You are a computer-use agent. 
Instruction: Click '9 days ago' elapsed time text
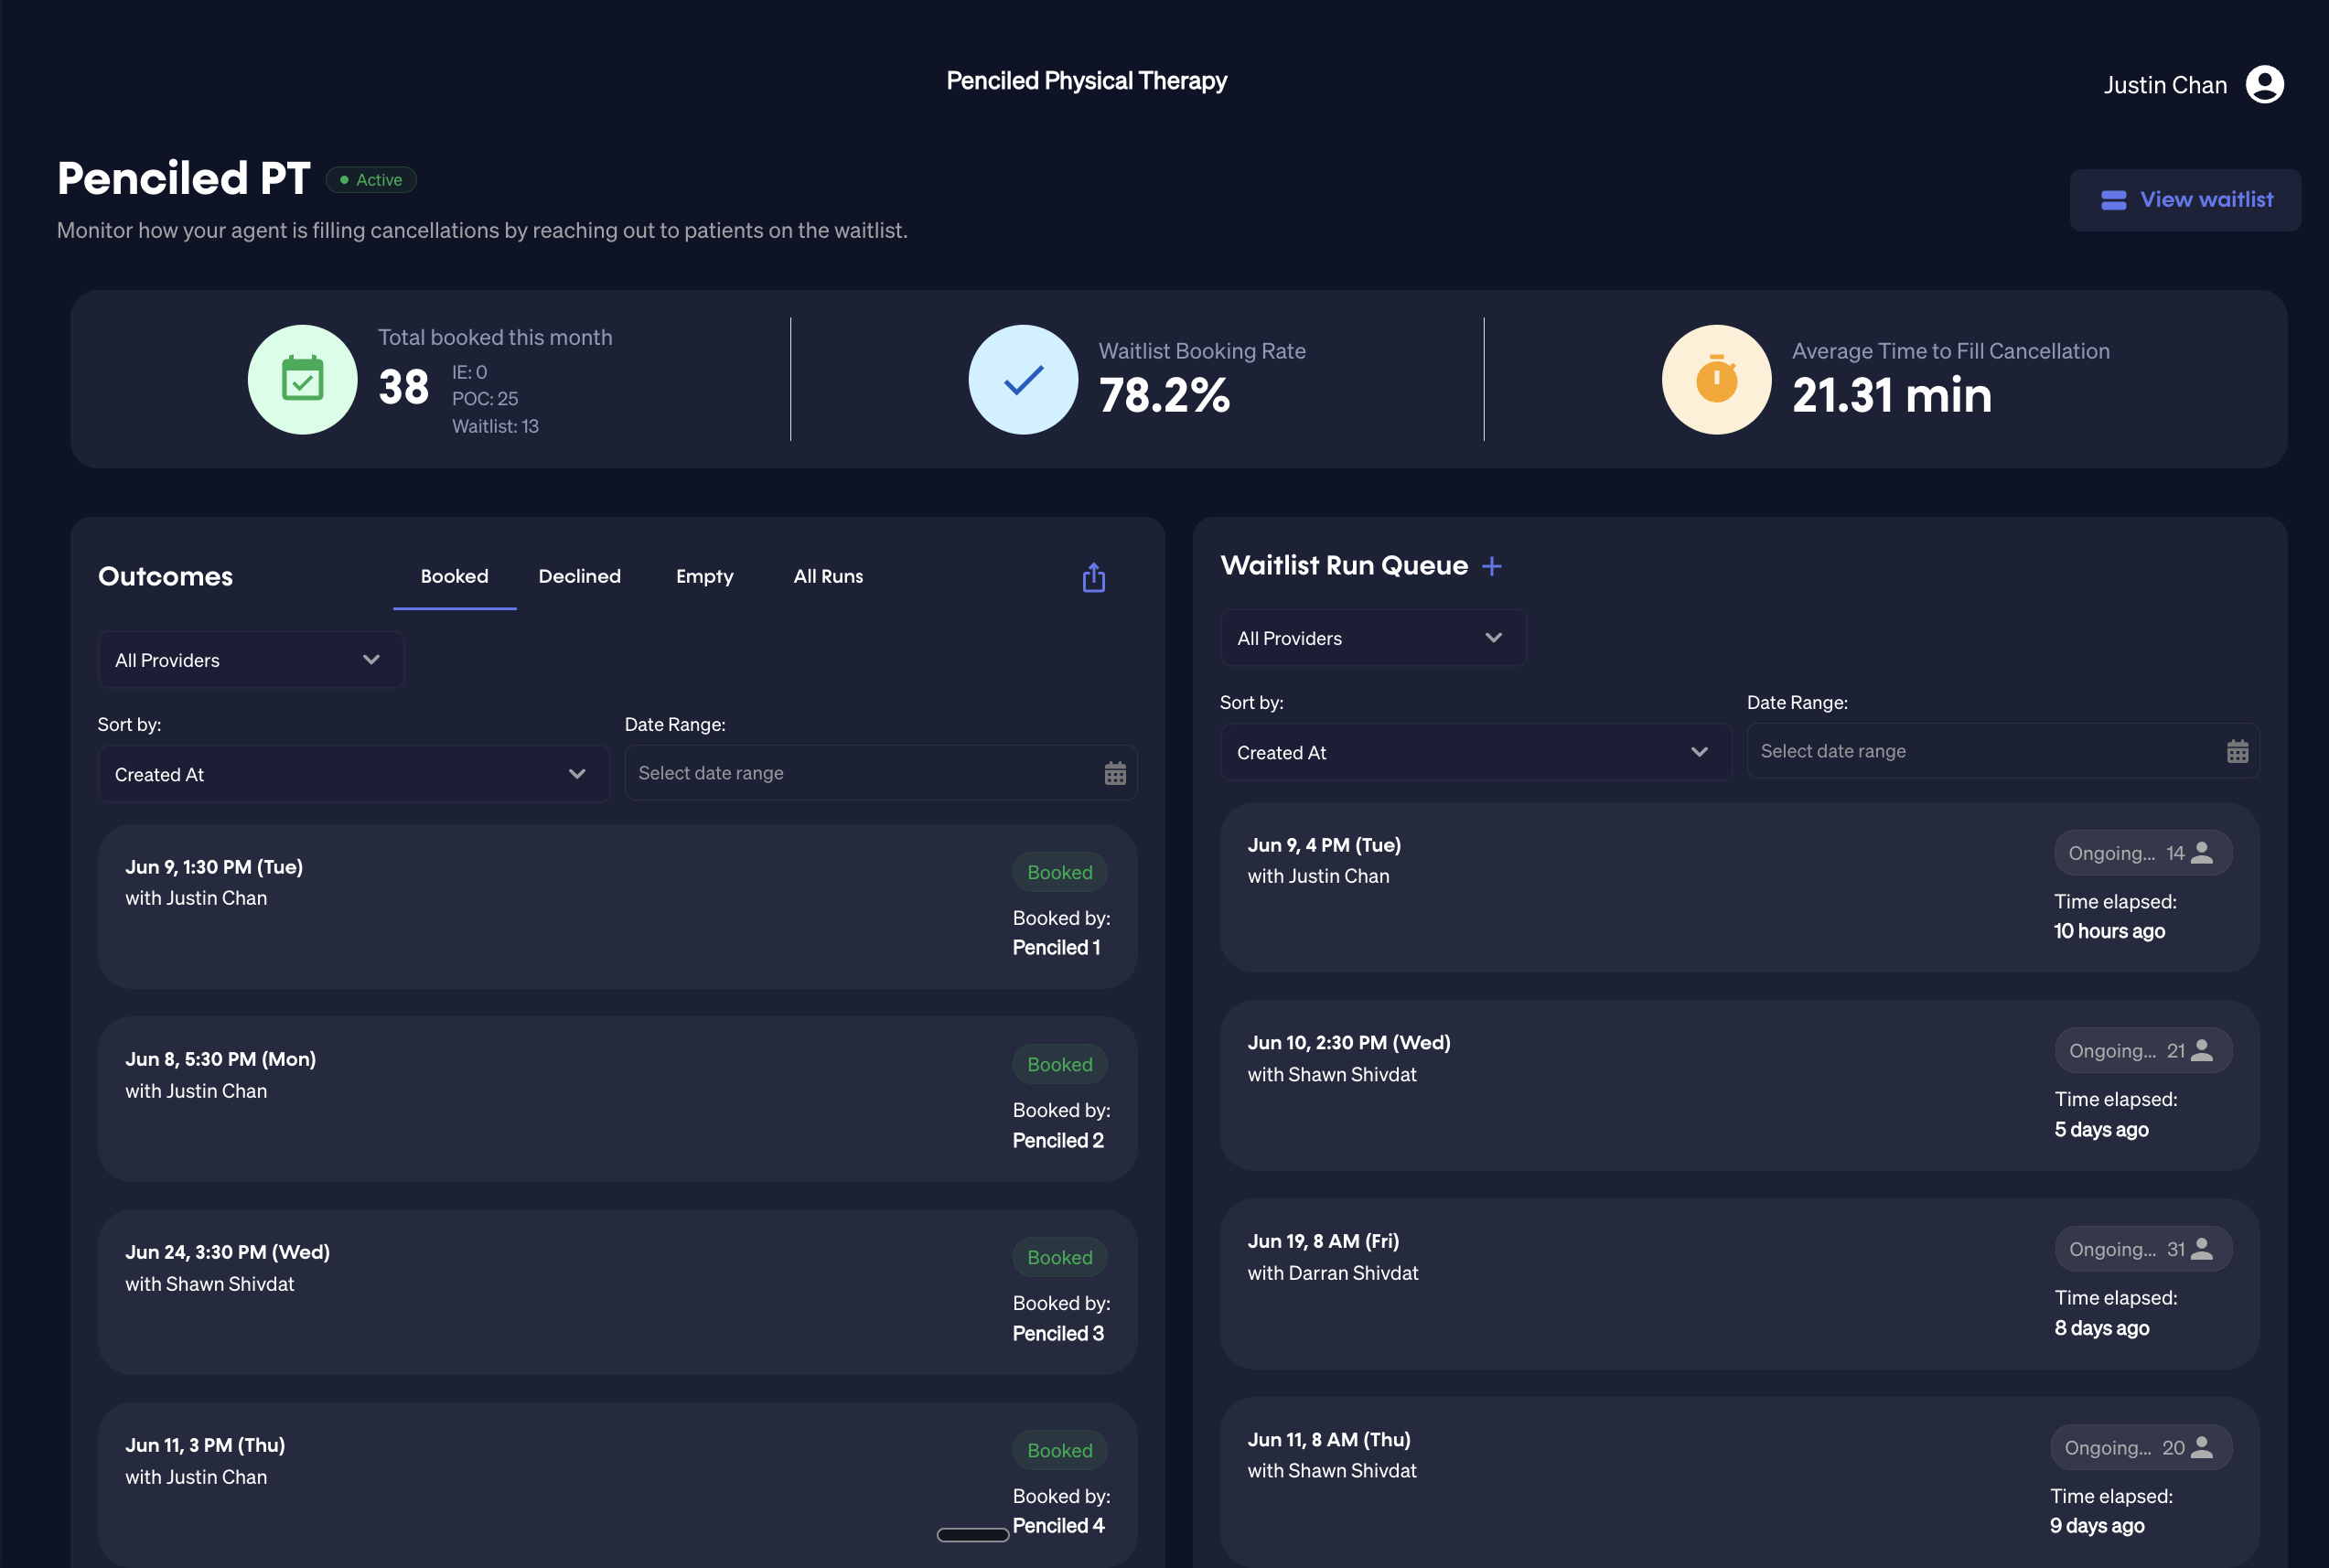coord(2097,1526)
